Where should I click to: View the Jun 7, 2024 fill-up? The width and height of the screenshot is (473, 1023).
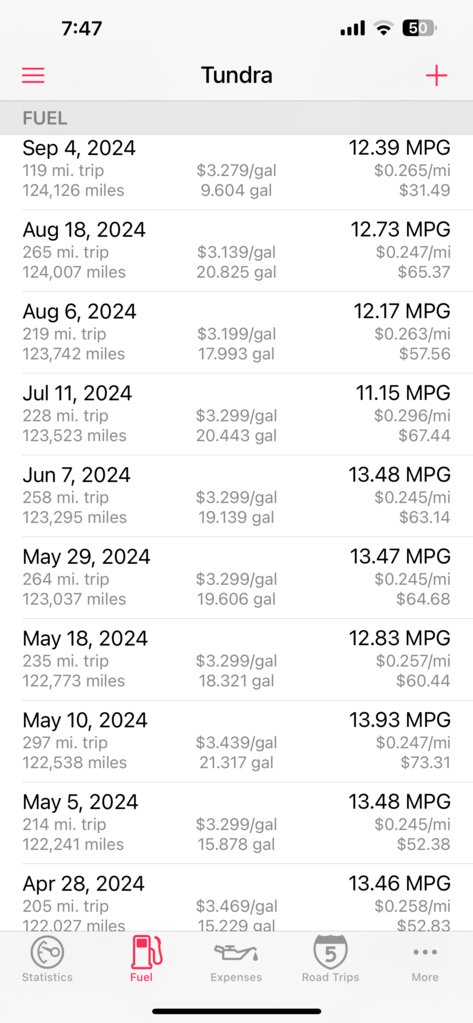click(x=236, y=496)
